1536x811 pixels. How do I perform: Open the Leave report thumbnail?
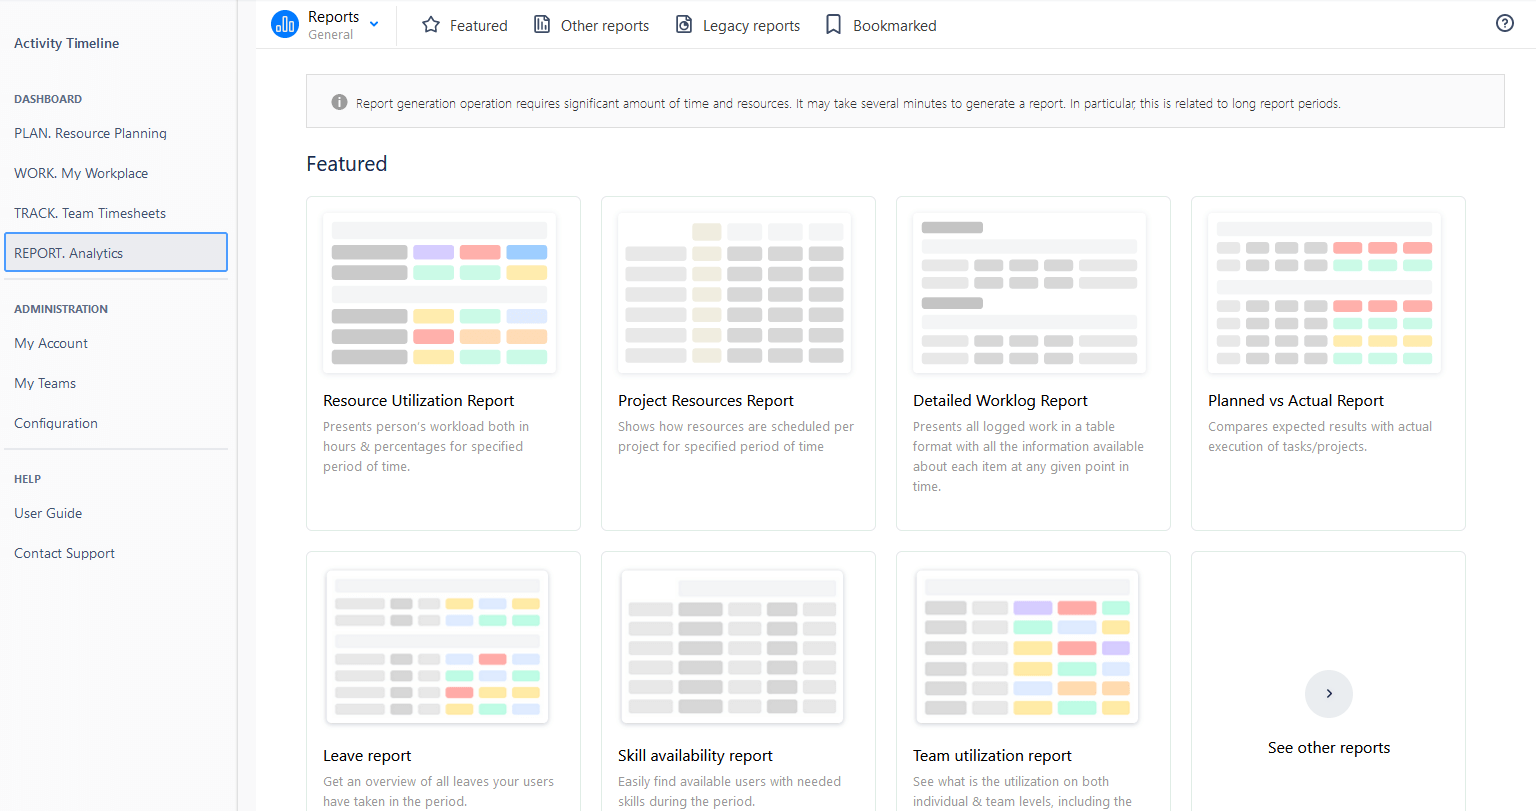click(437, 646)
